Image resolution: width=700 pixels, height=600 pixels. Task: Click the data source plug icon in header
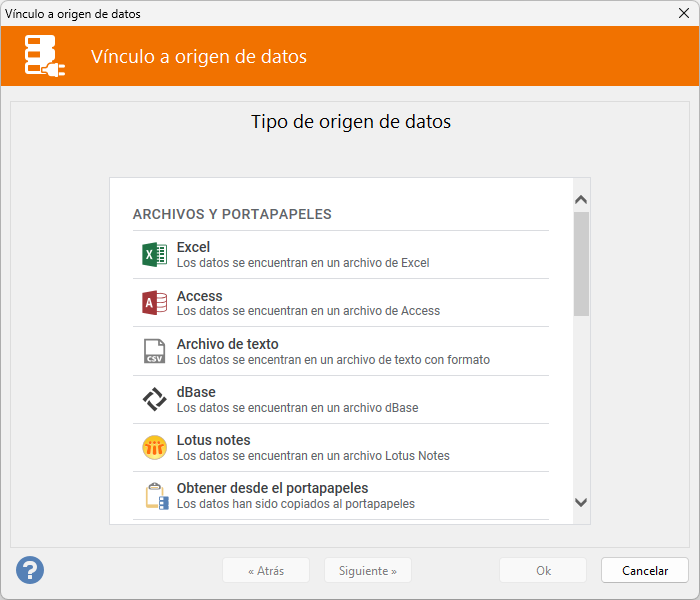45,57
